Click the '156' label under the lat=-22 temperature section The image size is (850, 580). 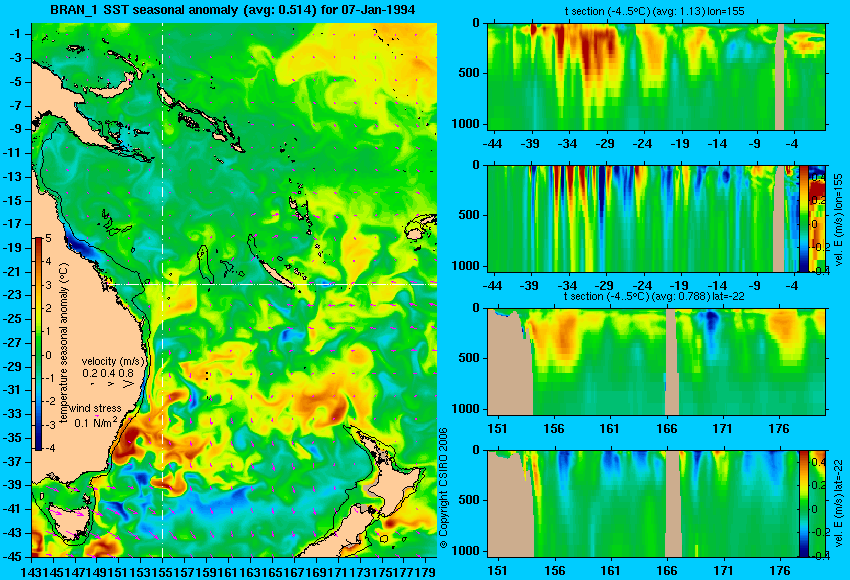554,429
